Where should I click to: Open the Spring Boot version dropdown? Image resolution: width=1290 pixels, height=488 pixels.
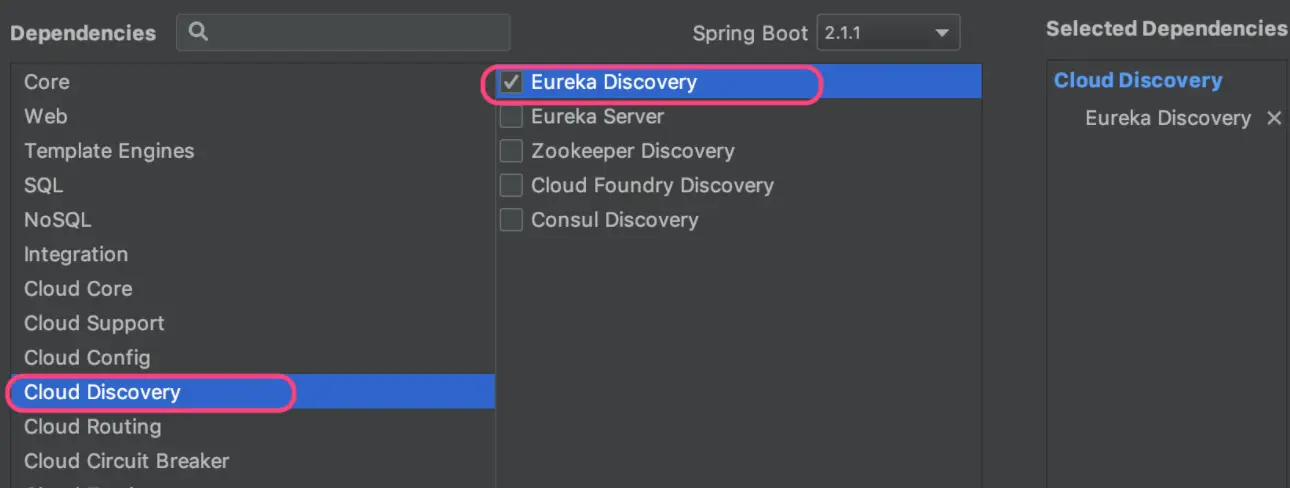pyautogui.click(x=888, y=33)
